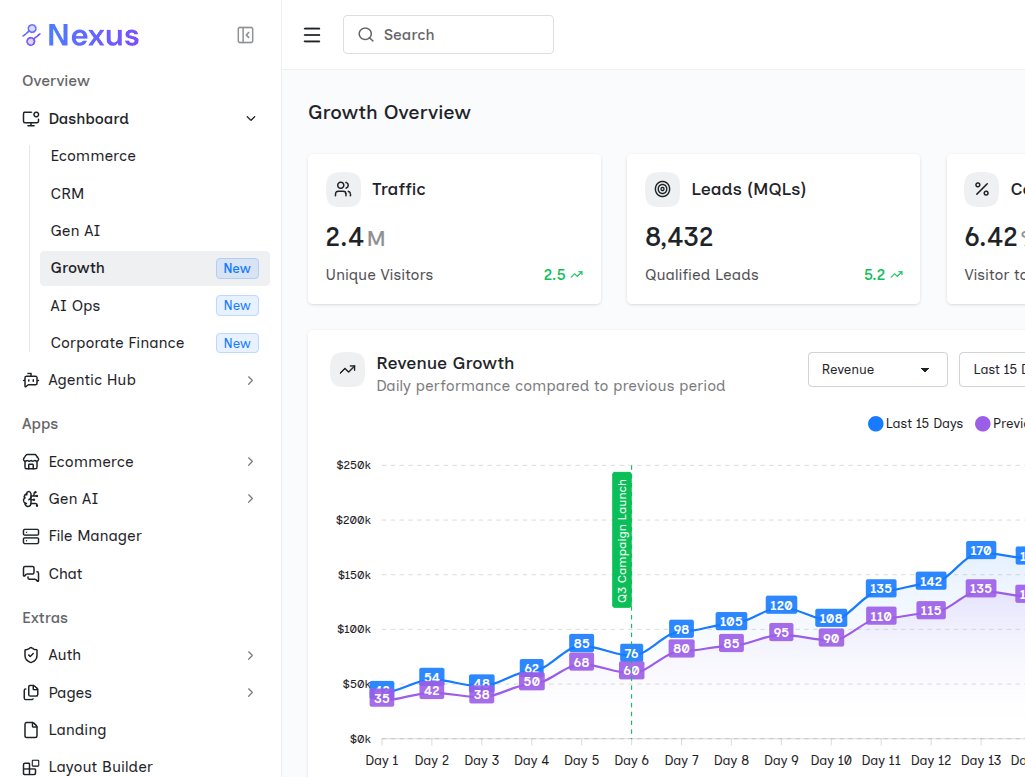This screenshot has height=777, width=1025.
Task: Toggle the purple Previous period legend series
Action: pyautogui.click(x=1000, y=423)
